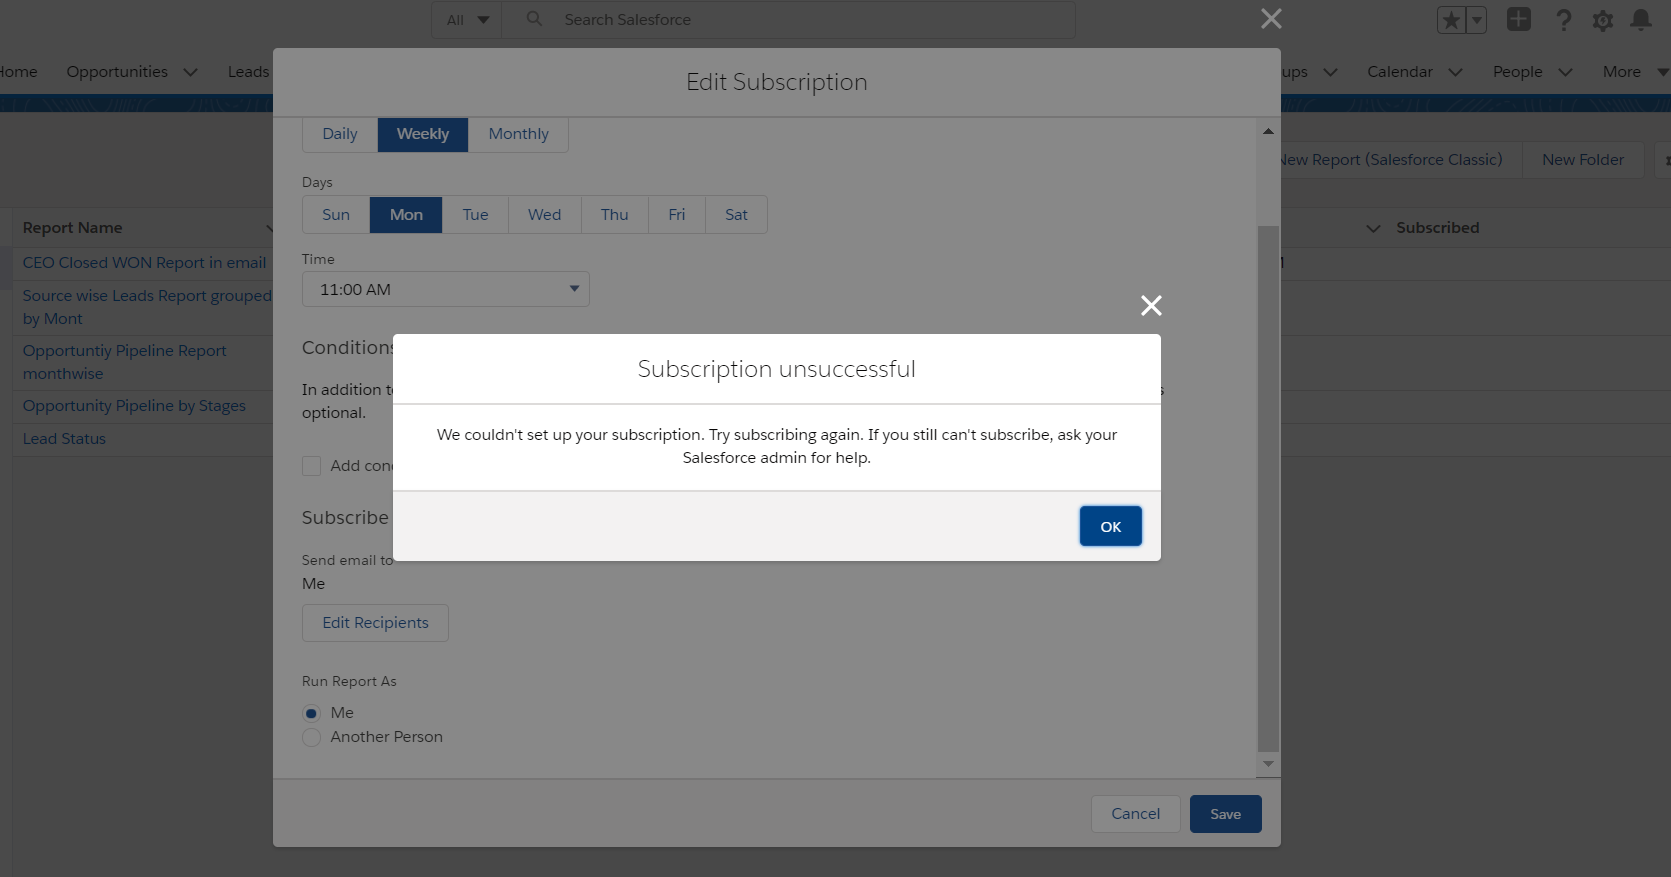Close the Subscription unsuccessful error popup
This screenshot has width=1671, height=877.
coord(1151,306)
